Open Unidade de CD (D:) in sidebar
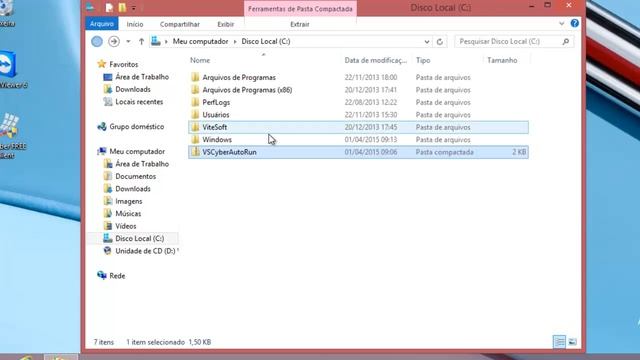The width and height of the screenshot is (640, 360). click(x=145, y=251)
